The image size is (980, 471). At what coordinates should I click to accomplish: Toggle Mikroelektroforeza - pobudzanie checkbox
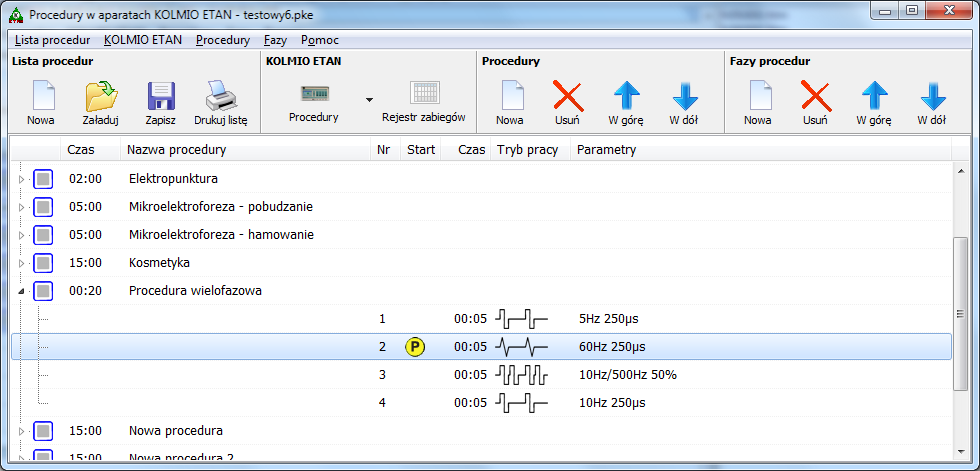click(x=42, y=207)
